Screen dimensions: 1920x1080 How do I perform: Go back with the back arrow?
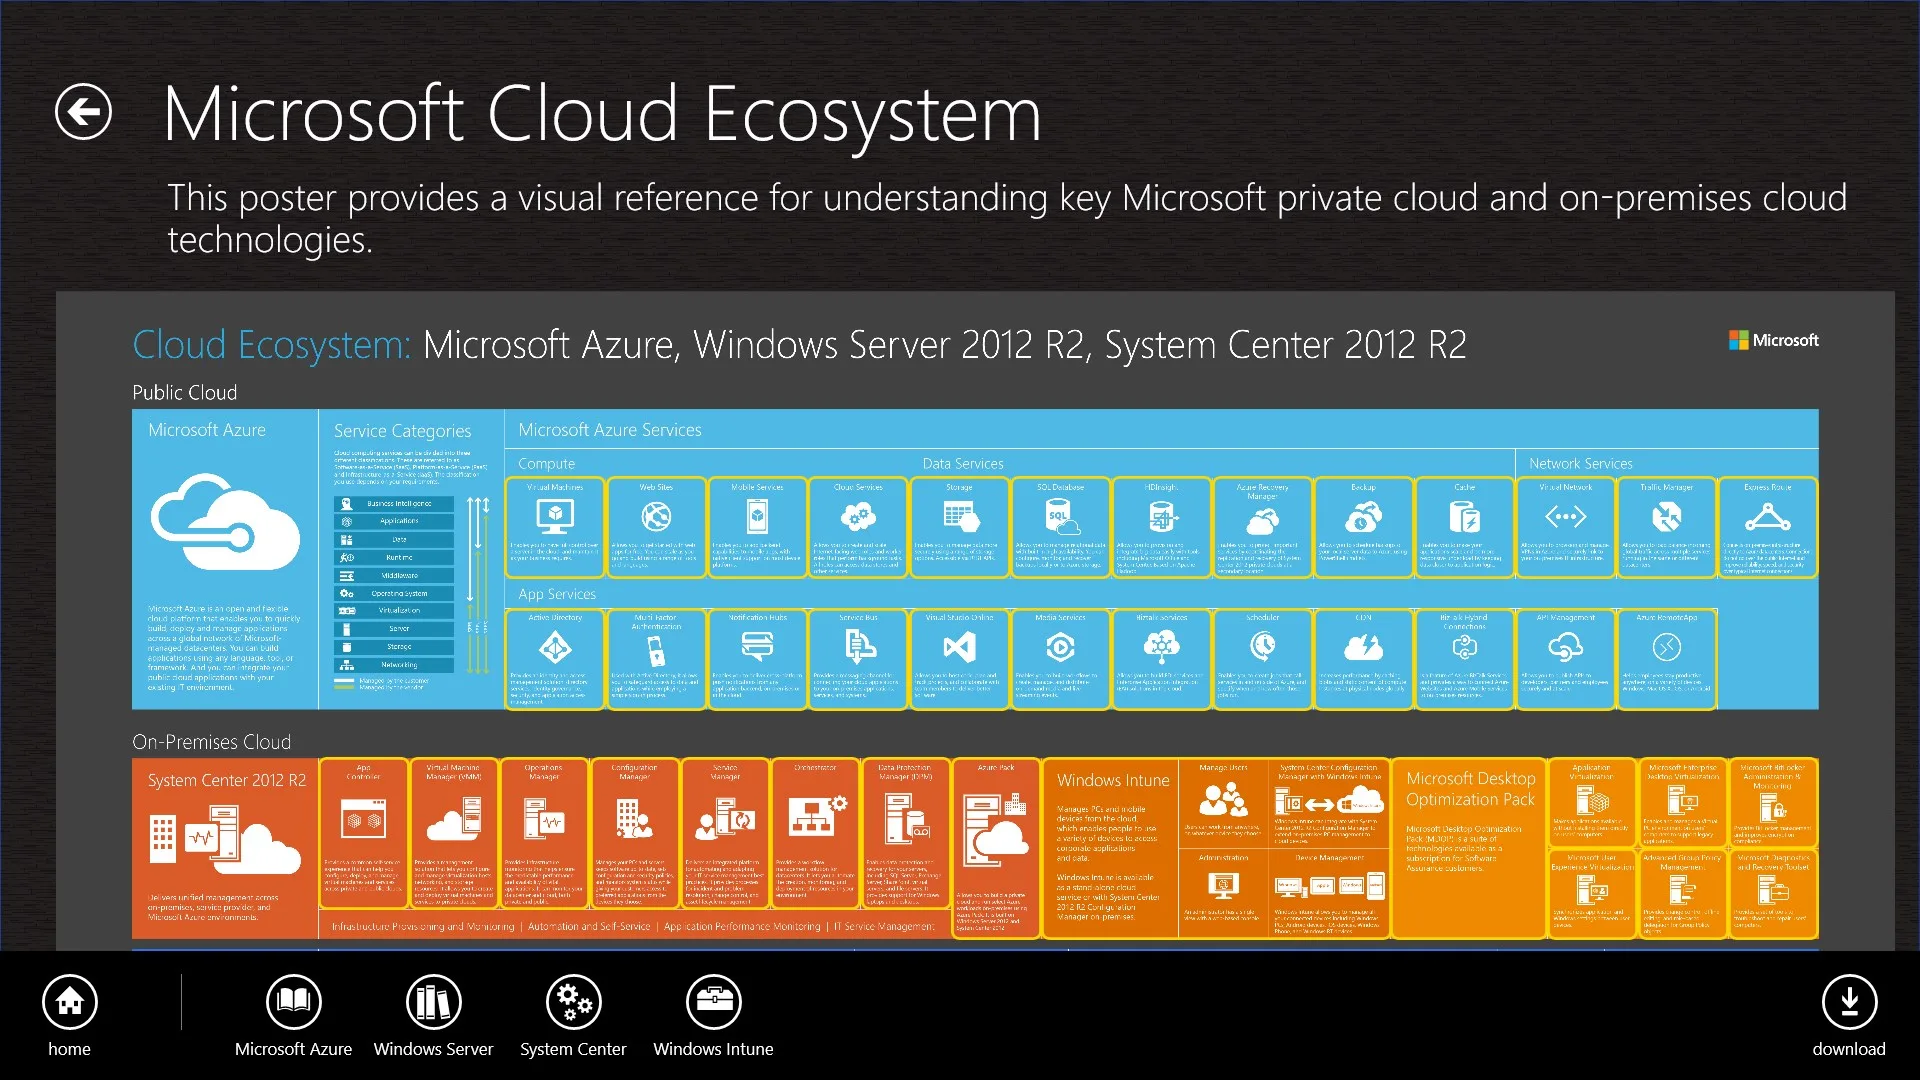tap(83, 111)
